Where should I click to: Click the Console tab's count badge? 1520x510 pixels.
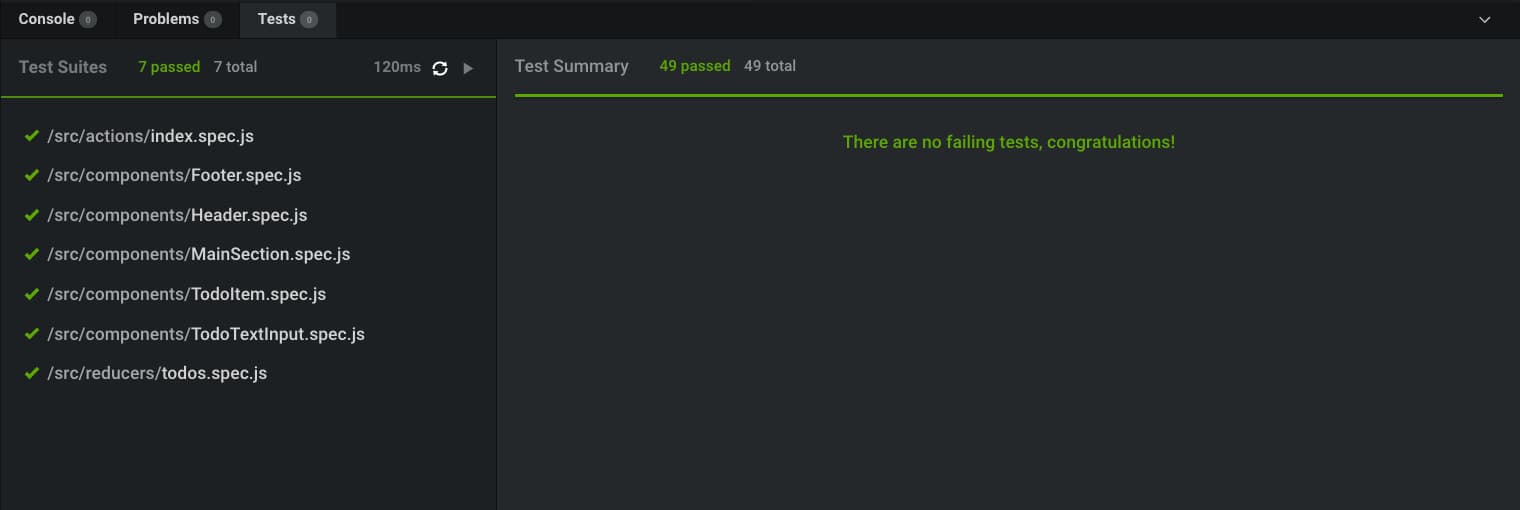(x=88, y=20)
